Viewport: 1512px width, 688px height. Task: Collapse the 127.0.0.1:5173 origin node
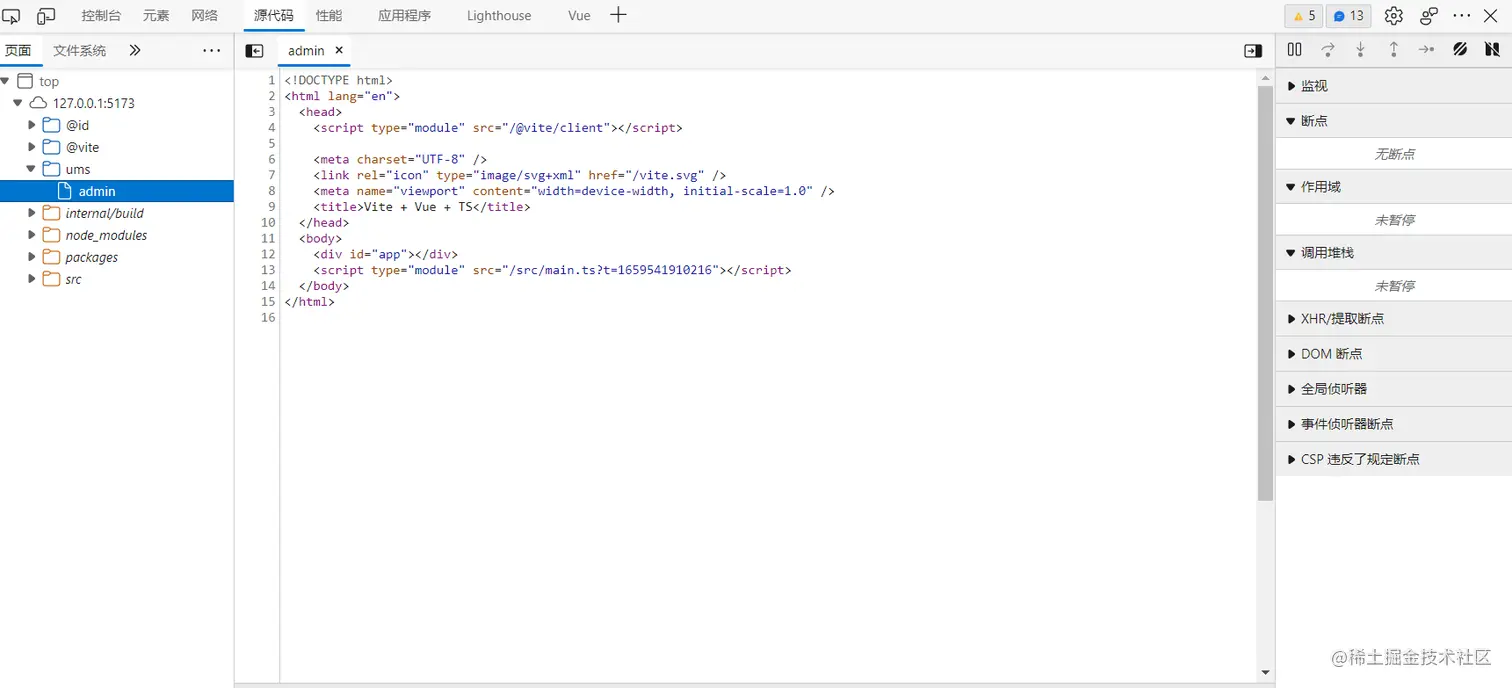pyautogui.click(x=18, y=103)
